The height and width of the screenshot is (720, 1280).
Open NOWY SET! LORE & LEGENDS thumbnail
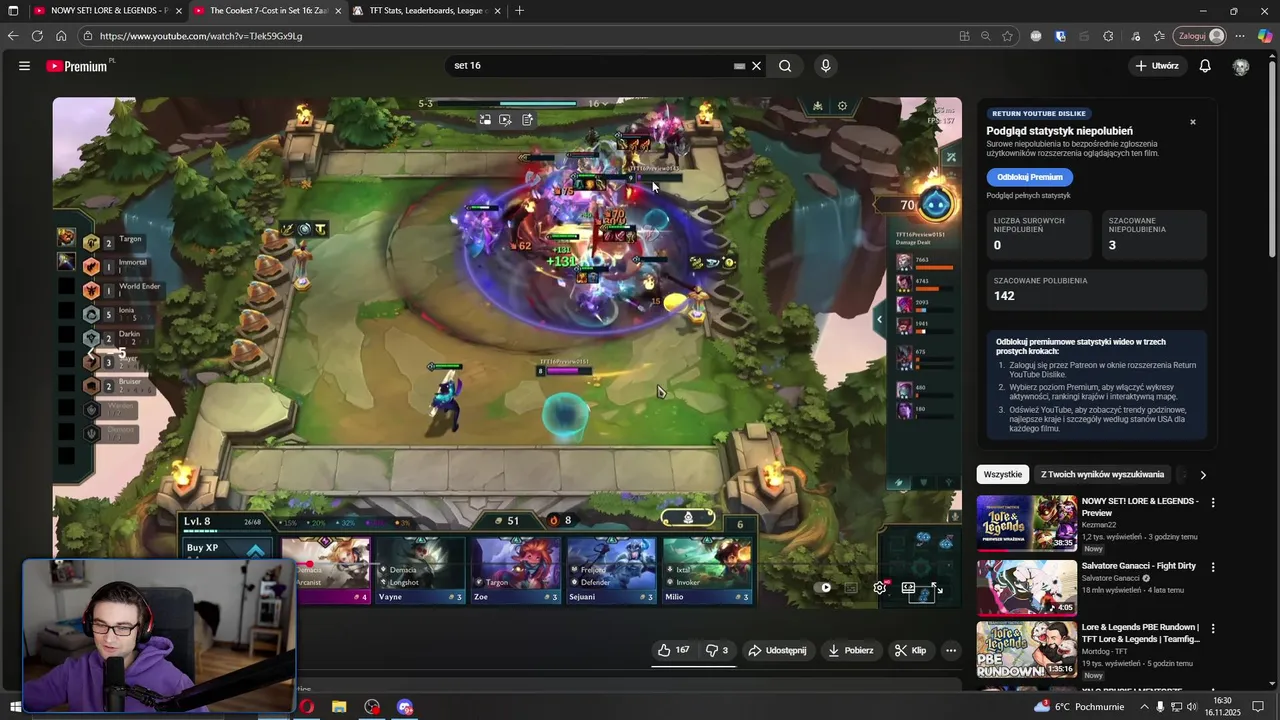coord(1027,523)
